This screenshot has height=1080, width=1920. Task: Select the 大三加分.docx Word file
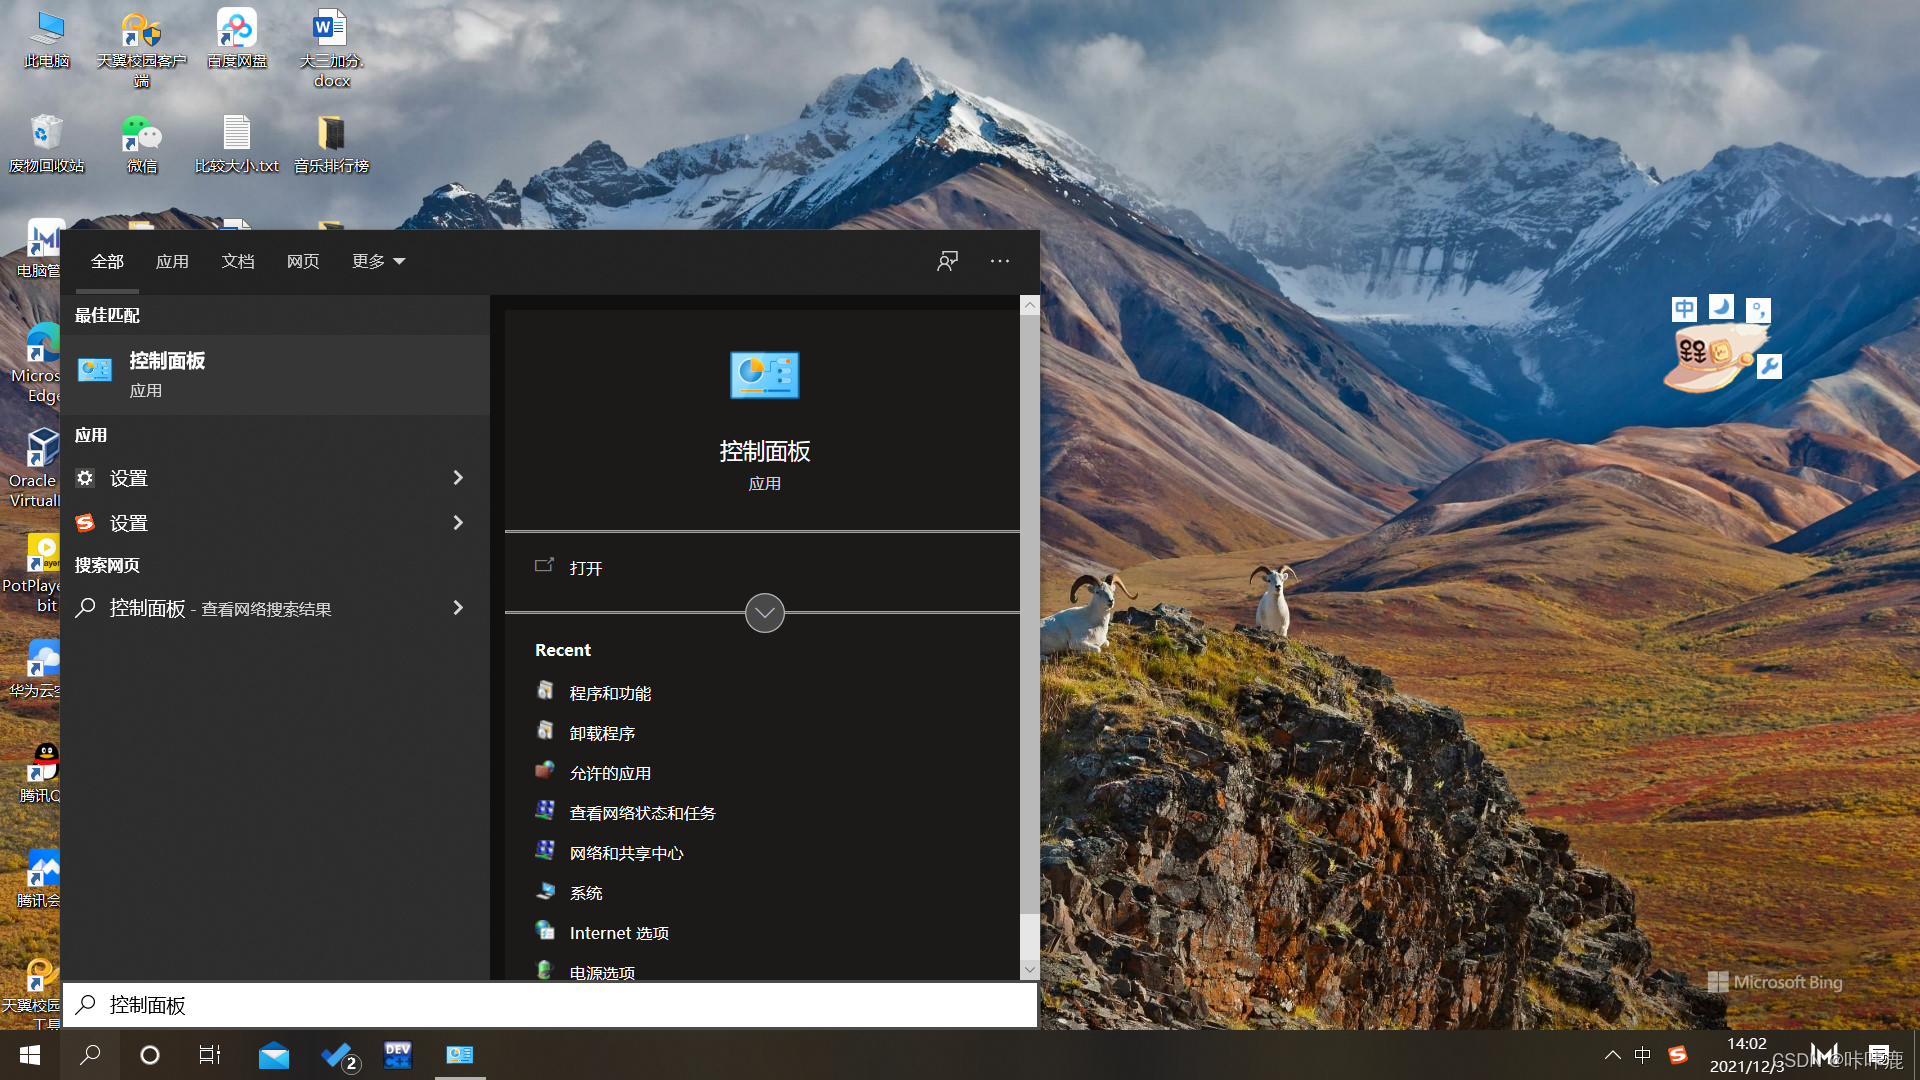[331, 48]
